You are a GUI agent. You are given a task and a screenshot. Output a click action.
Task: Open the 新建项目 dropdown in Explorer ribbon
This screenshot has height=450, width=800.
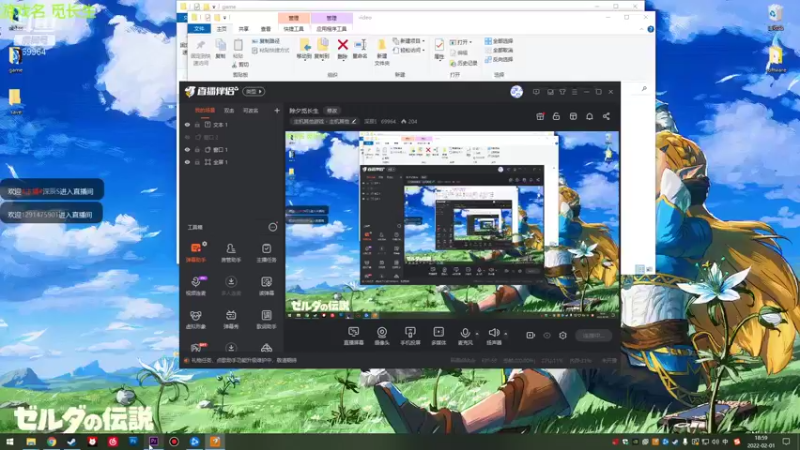click(x=409, y=41)
